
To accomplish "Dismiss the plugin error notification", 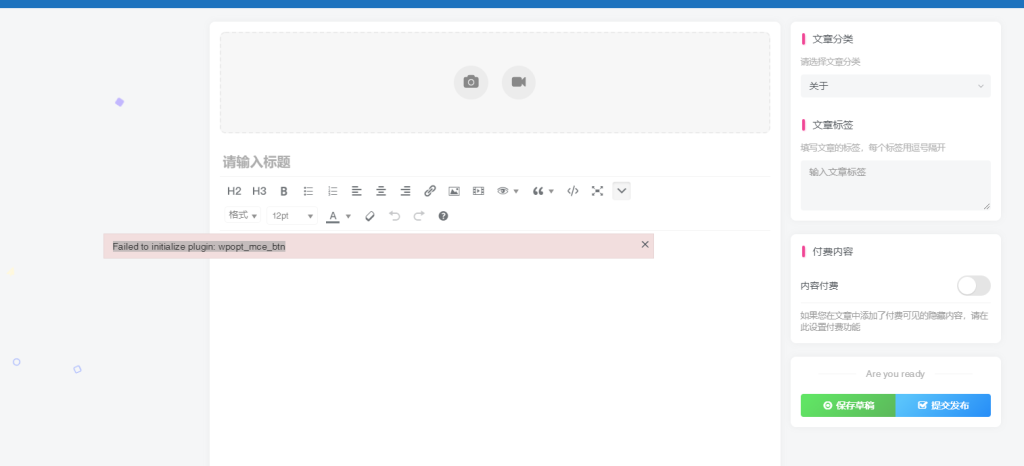I will point(645,244).
